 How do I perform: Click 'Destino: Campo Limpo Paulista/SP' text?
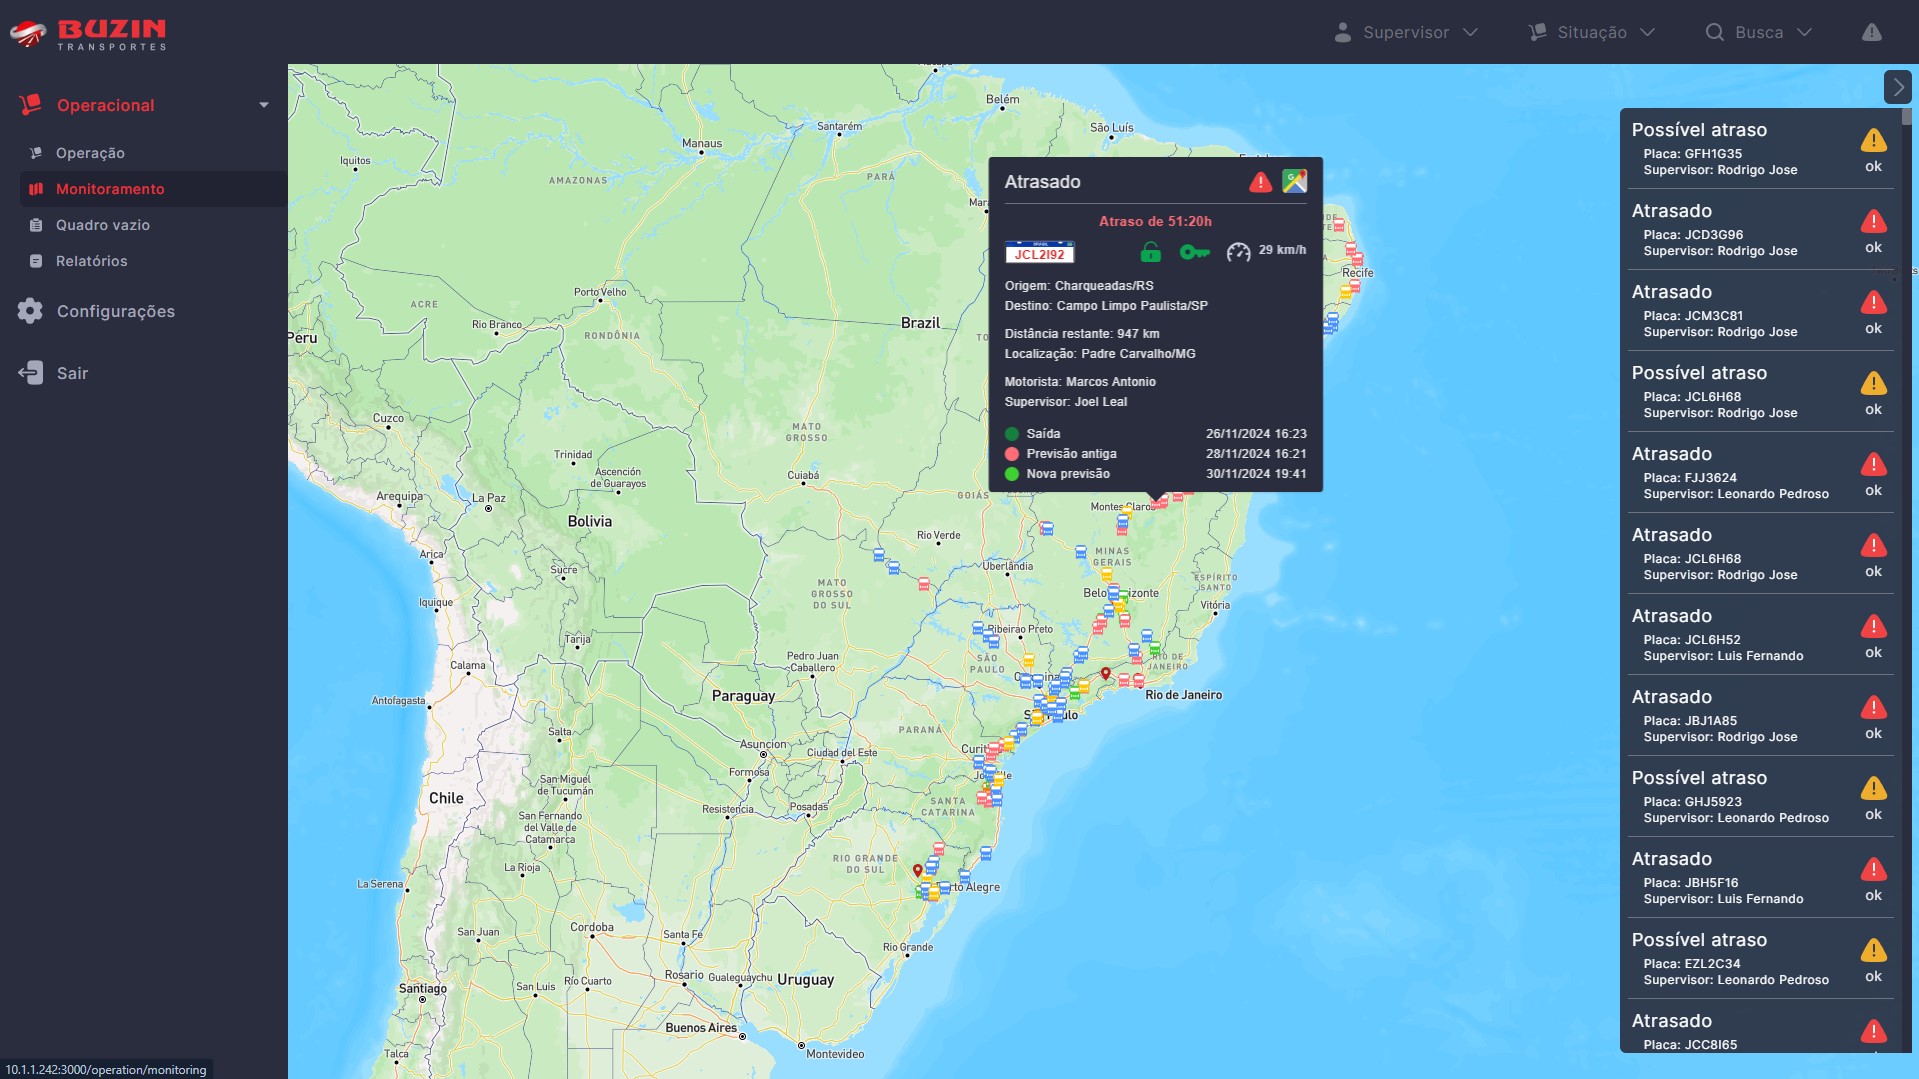click(1106, 306)
